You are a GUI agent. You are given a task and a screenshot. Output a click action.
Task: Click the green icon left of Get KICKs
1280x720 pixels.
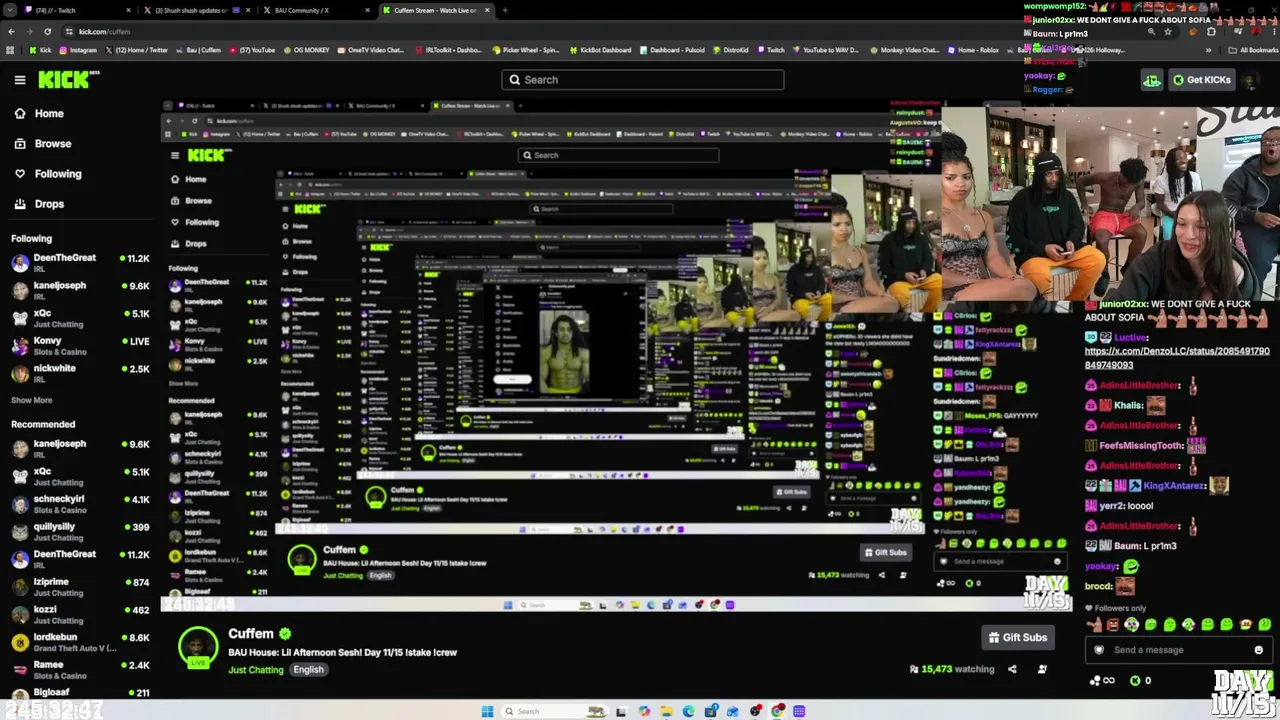(x=1152, y=80)
